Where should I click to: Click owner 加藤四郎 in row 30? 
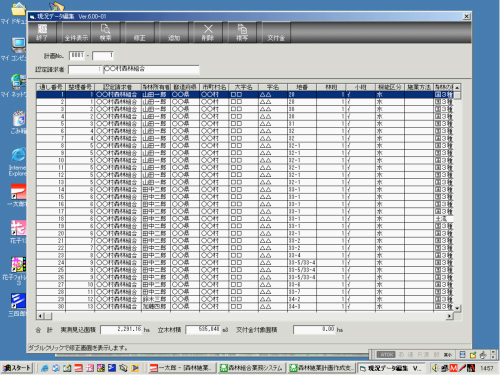(x=156, y=307)
